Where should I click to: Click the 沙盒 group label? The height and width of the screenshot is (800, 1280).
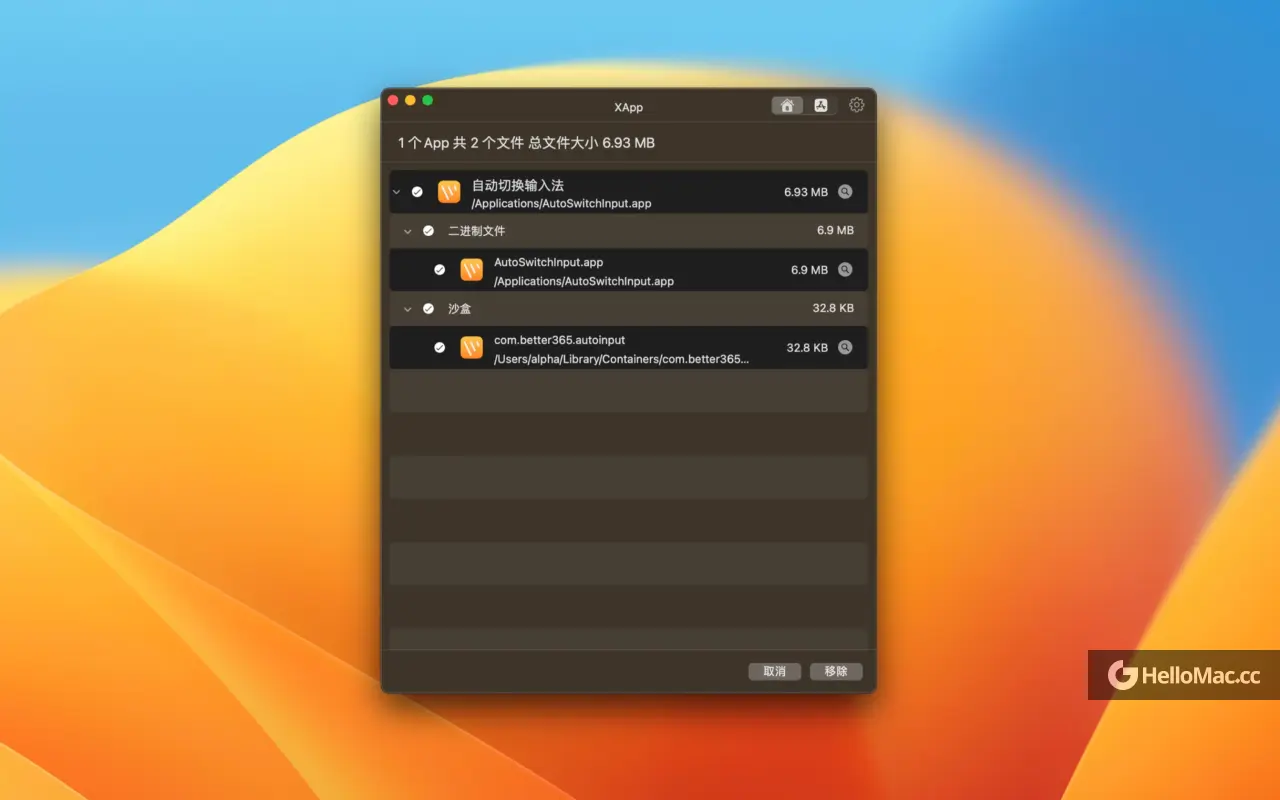[459, 309]
